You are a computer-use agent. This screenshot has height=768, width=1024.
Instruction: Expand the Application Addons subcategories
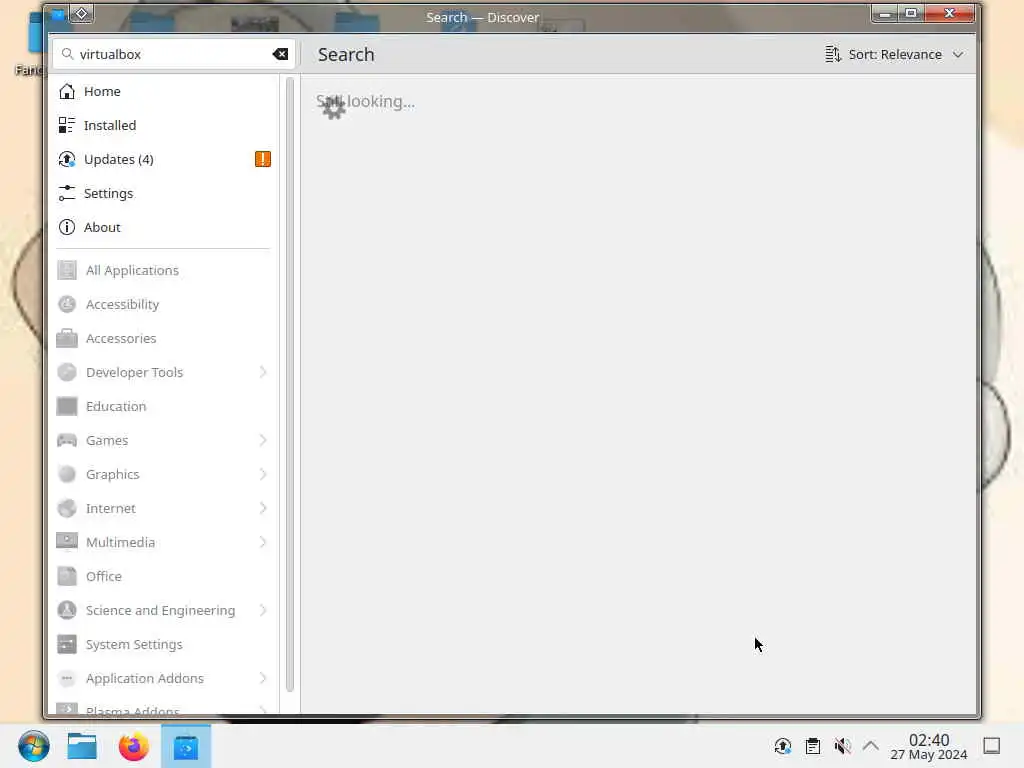[263, 679]
